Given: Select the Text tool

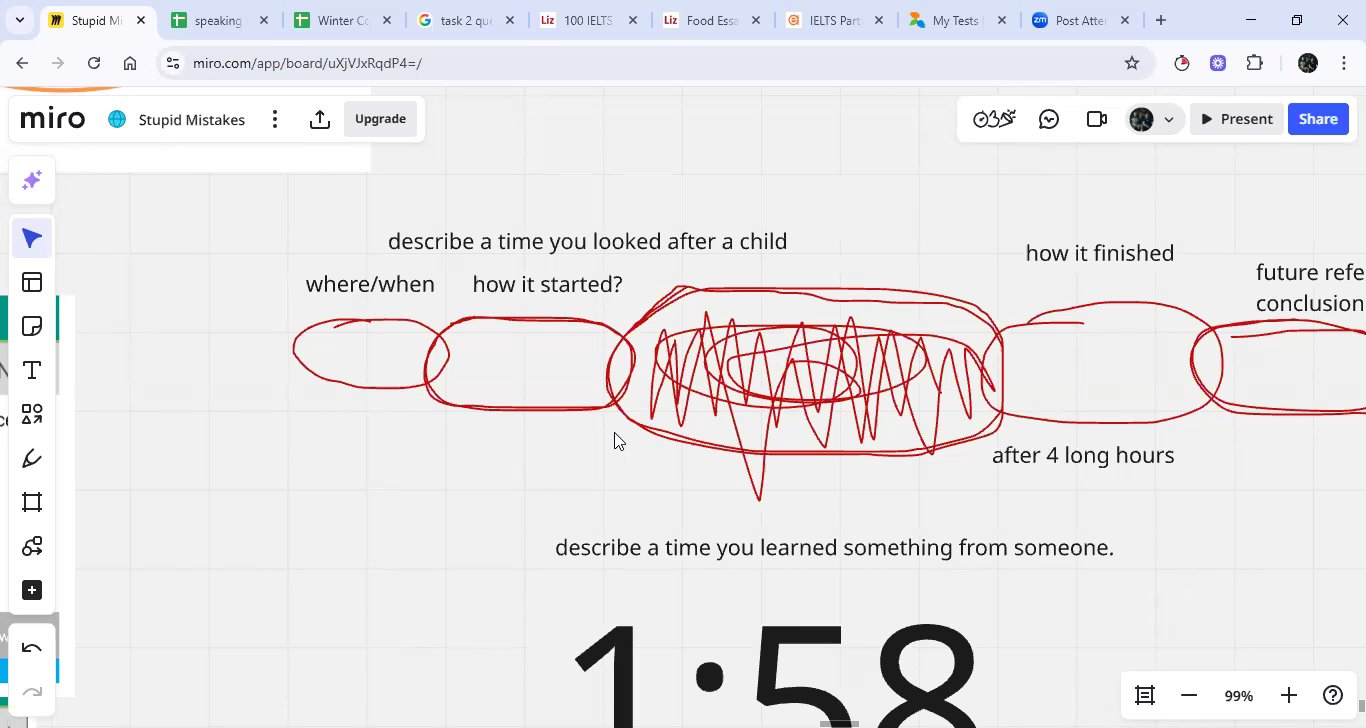Looking at the screenshot, I should coord(32,370).
